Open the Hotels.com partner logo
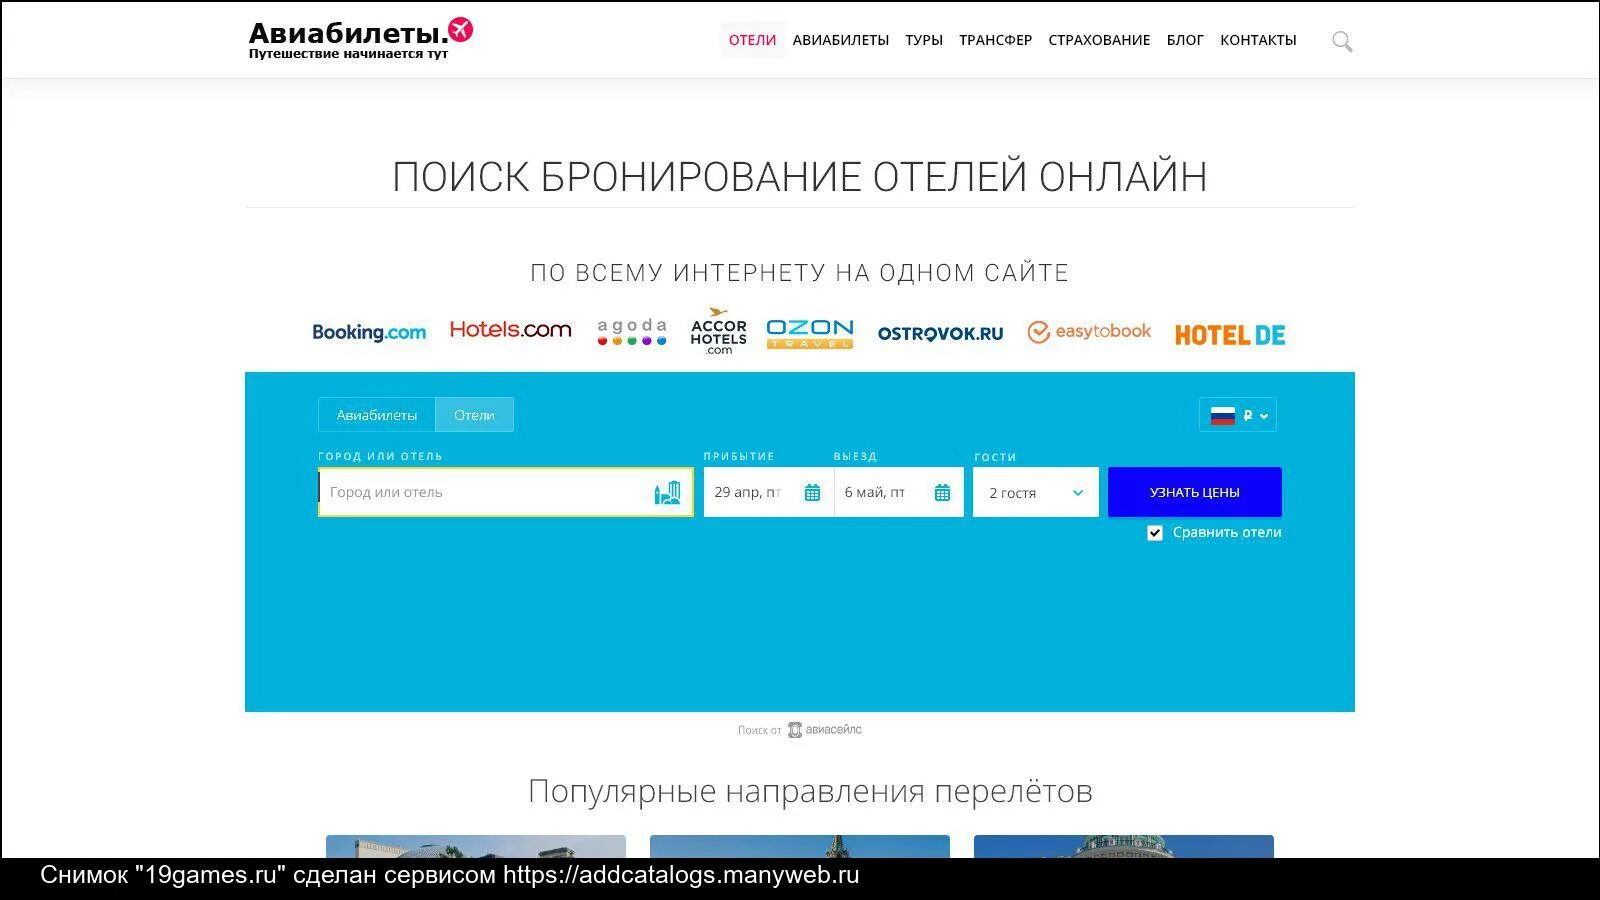The width and height of the screenshot is (1600, 900). (x=510, y=329)
